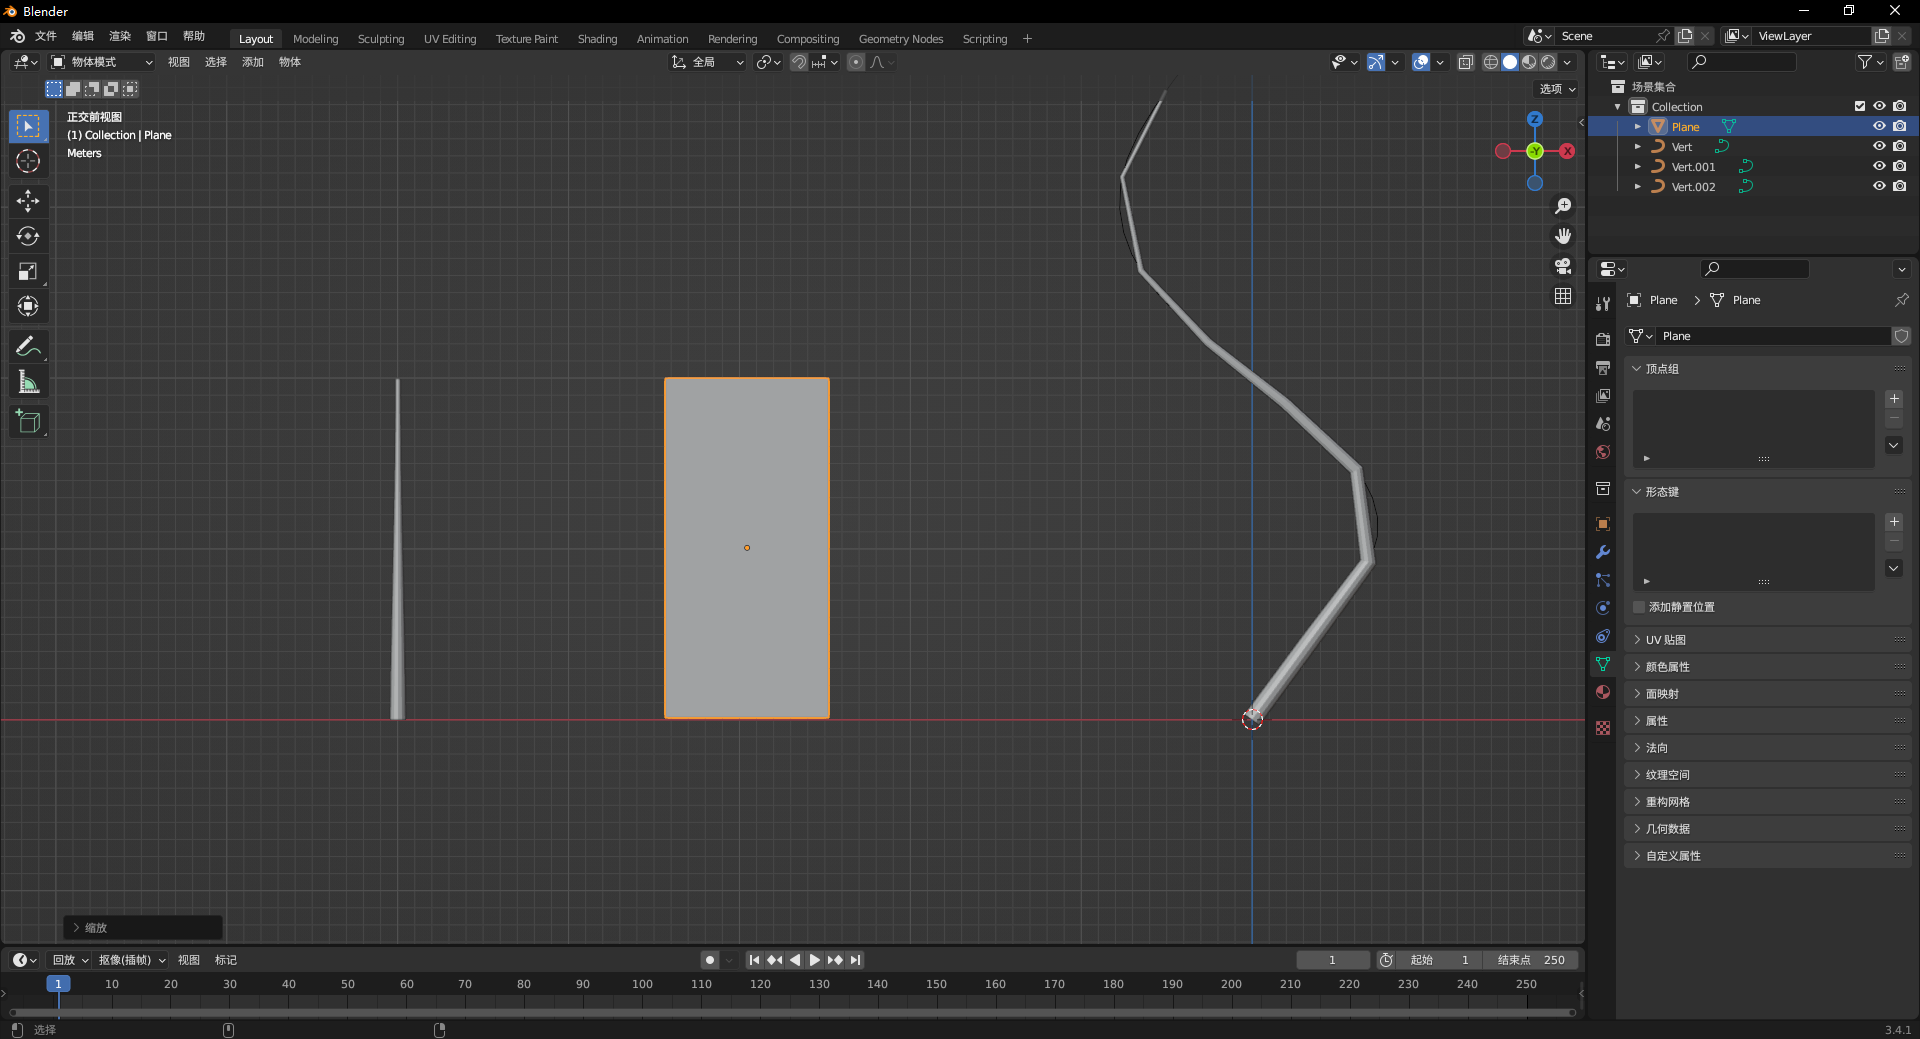The width and height of the screenshot is (1920, 1039).
Task: Switch to the Sculpting workspace tab
Action: coord(381,39)
